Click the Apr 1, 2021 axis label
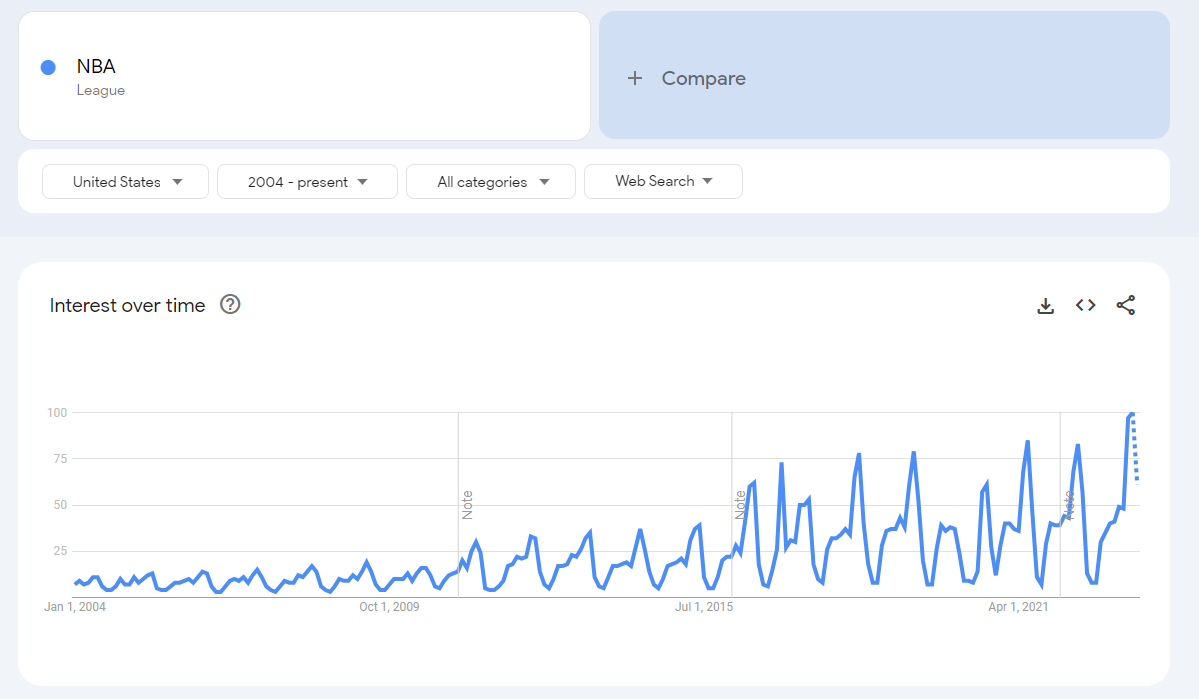Screen dimensions: 1199x699 pyautogui.click(x=1019, y=606)
